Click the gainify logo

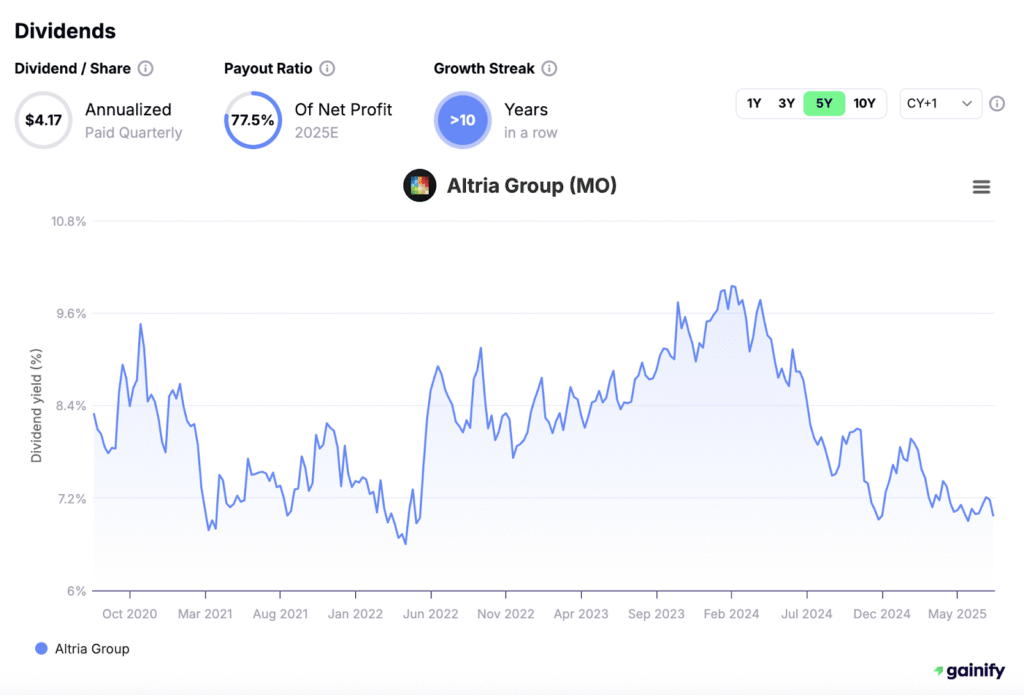tap(969, 670)
